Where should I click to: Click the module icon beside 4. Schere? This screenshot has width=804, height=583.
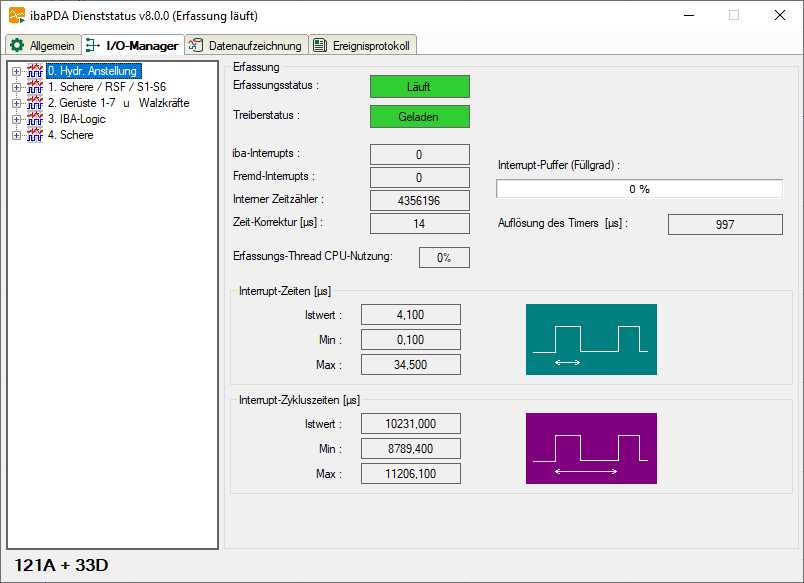(35, 135)
